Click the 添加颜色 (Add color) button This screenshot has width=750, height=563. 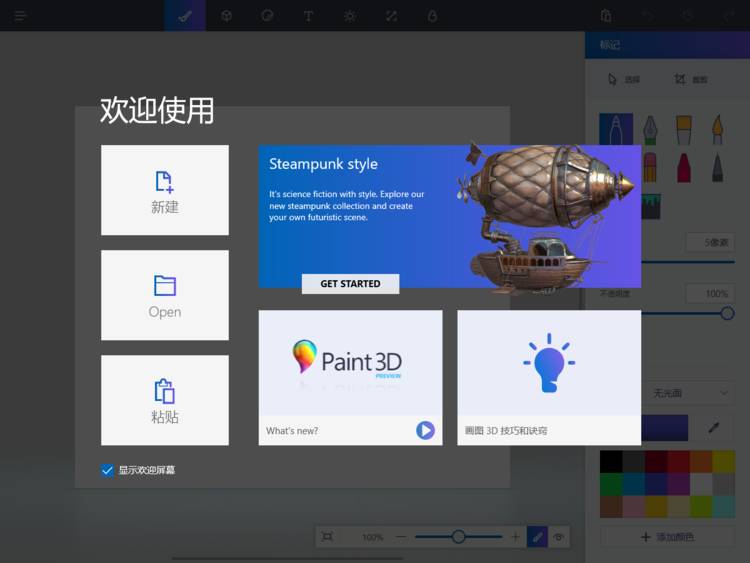click(x=667, y=537)
